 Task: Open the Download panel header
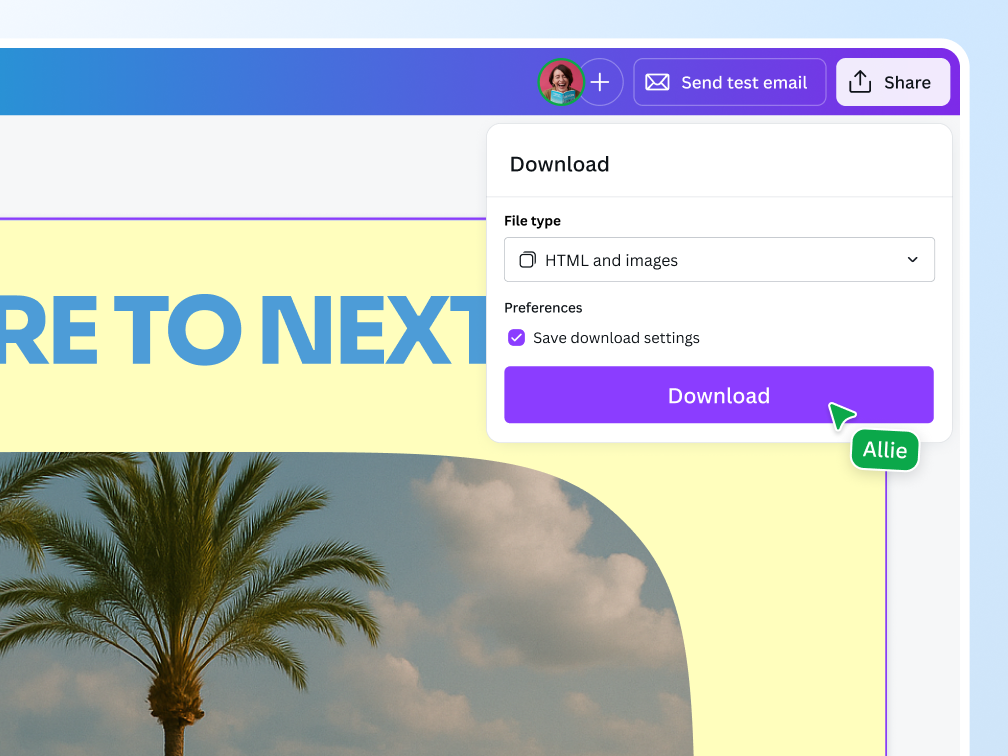(x=560, y=164)
